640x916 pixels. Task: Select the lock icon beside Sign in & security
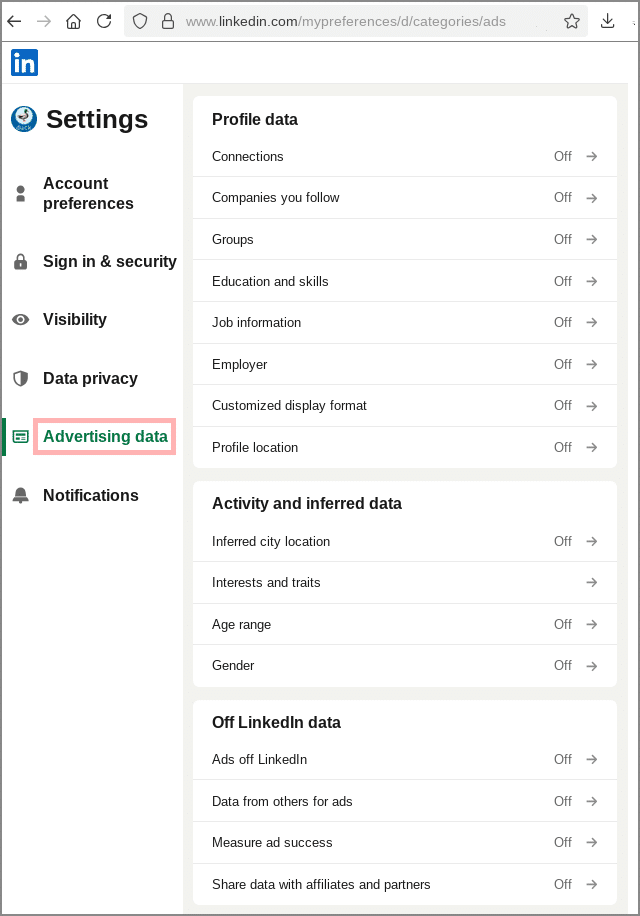click(x=20, y=261)
